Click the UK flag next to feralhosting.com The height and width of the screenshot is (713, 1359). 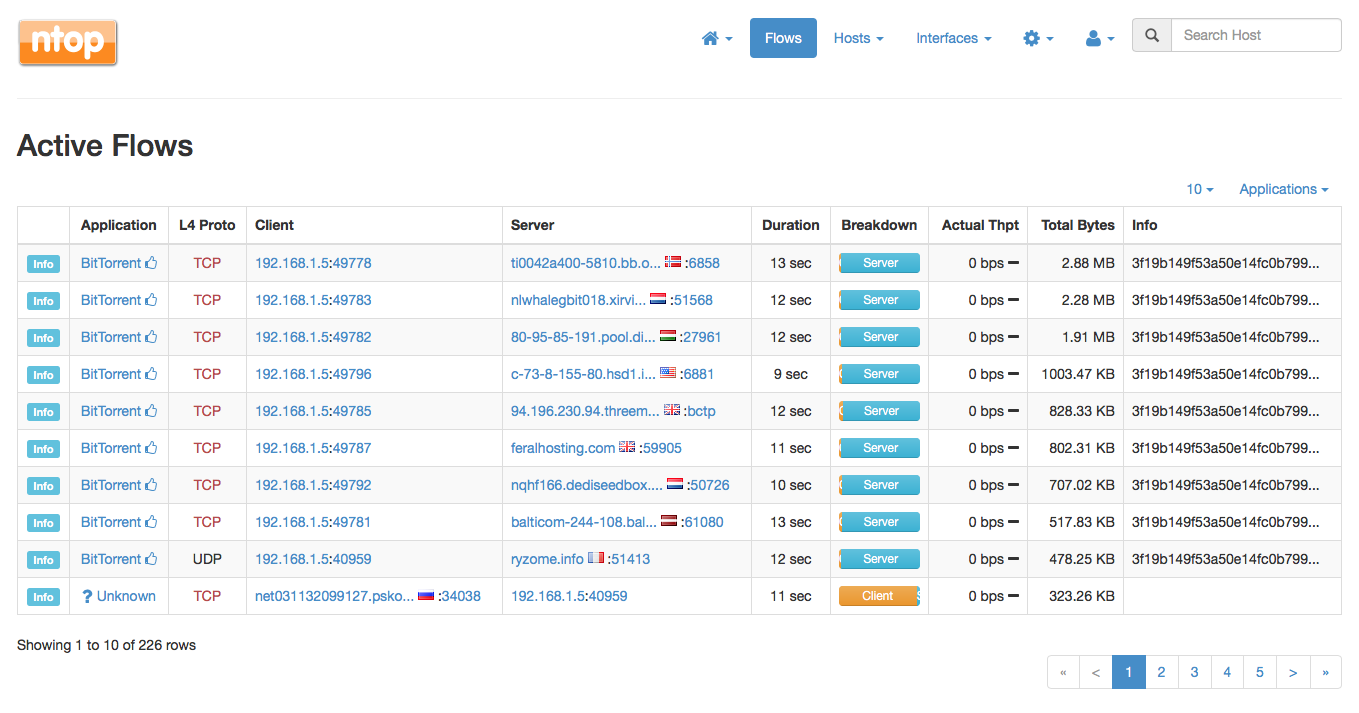[x=627, y=447]
